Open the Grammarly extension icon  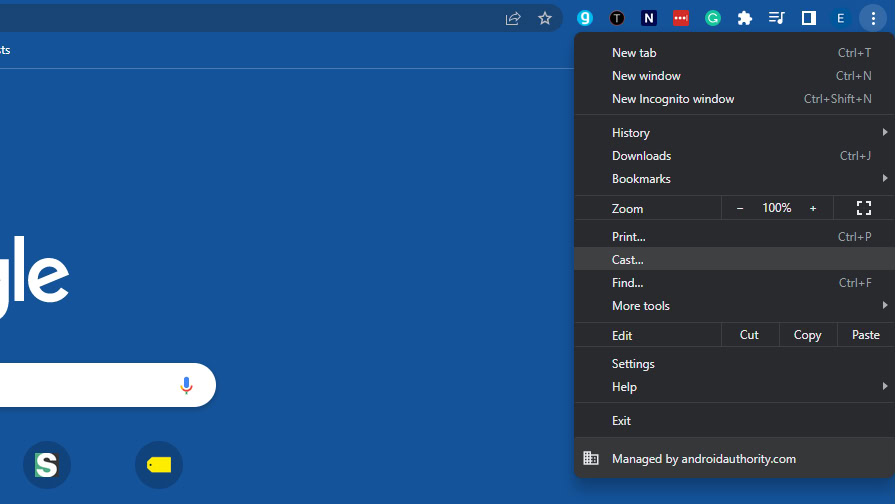click(713, 18)
